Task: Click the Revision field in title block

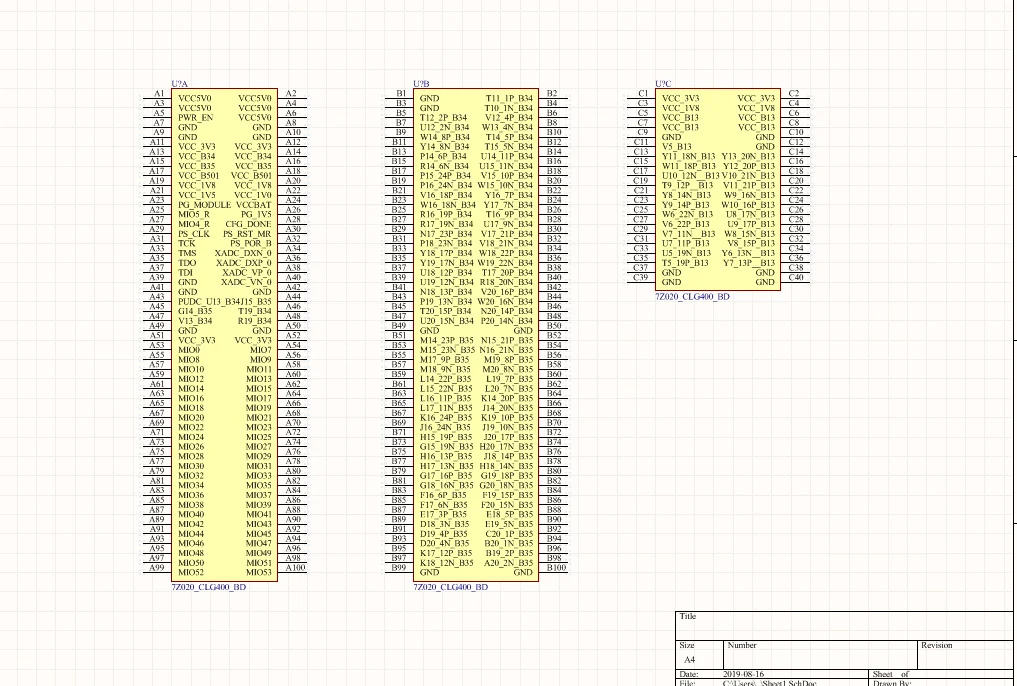Action: pos(965,655)
